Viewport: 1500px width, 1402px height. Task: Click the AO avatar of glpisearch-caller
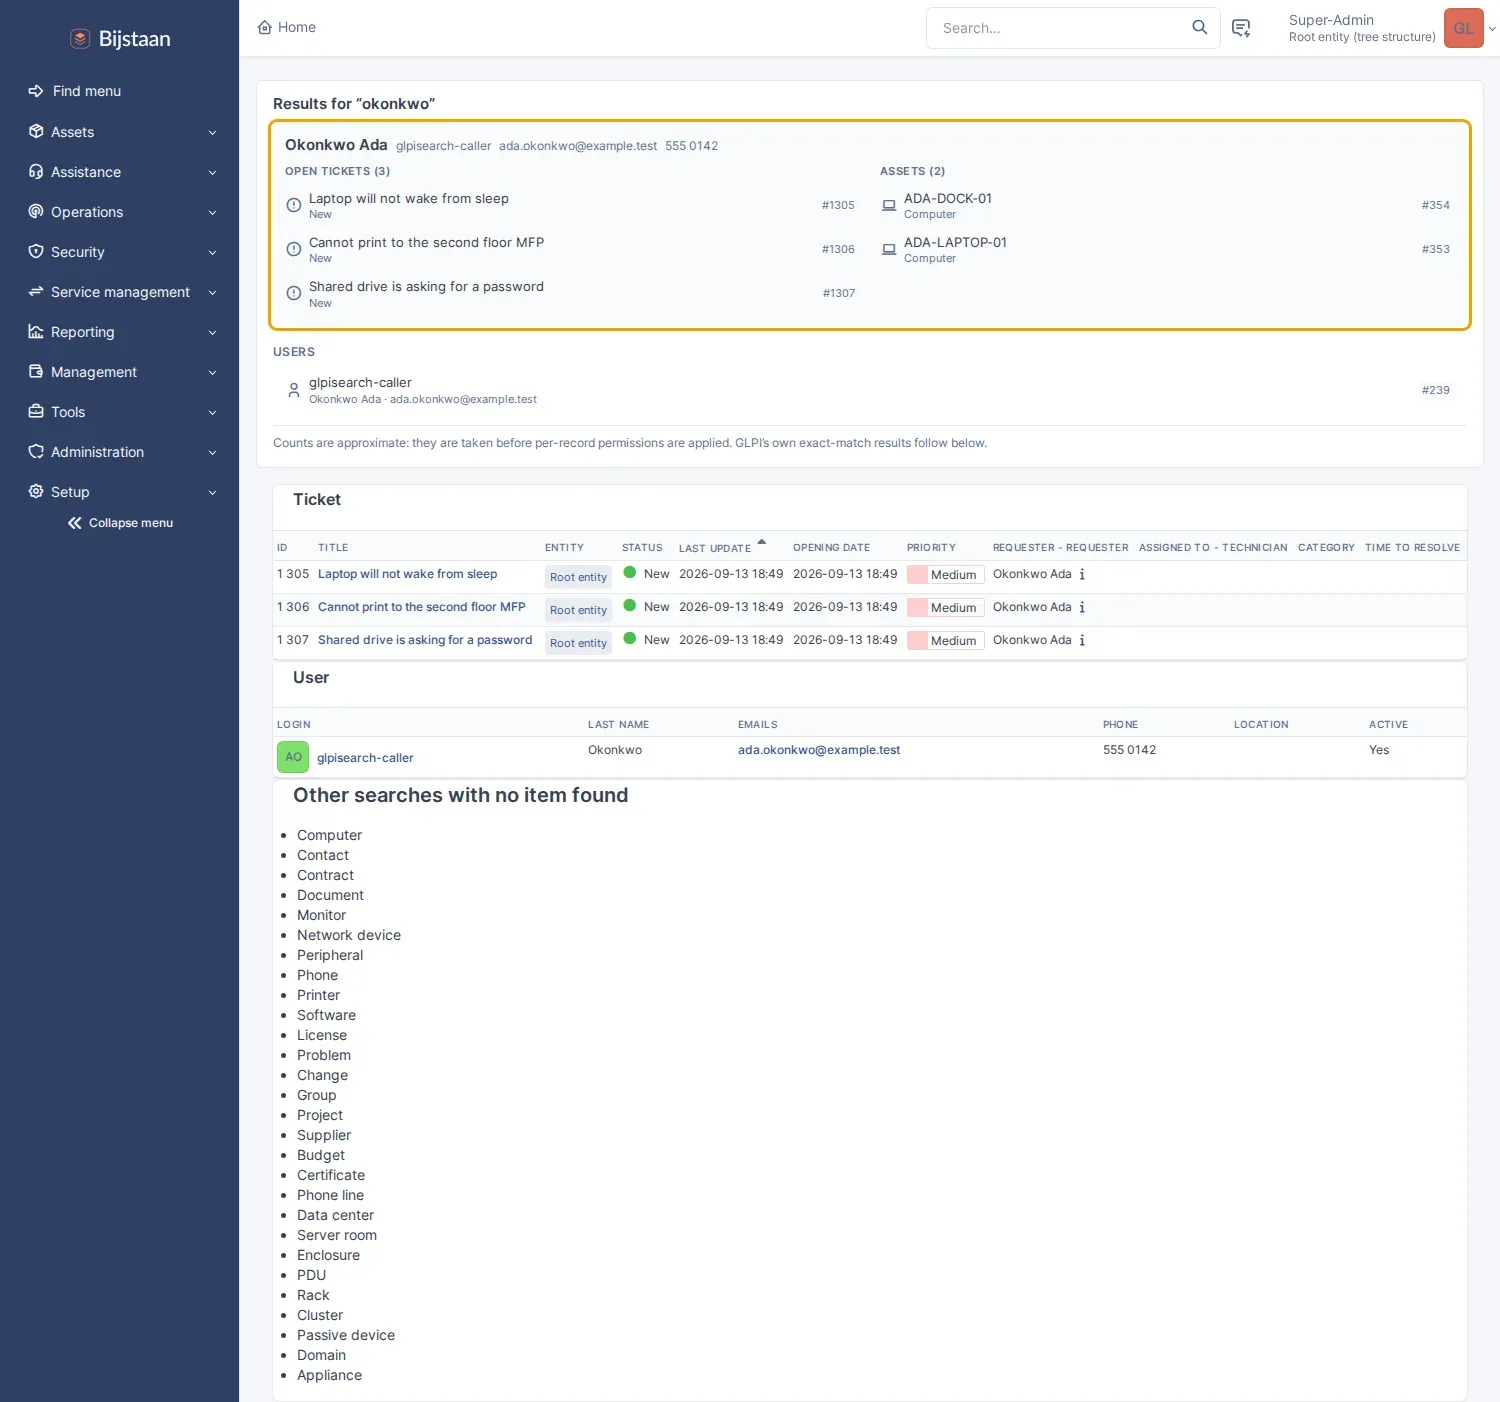[x=293, y=757]
